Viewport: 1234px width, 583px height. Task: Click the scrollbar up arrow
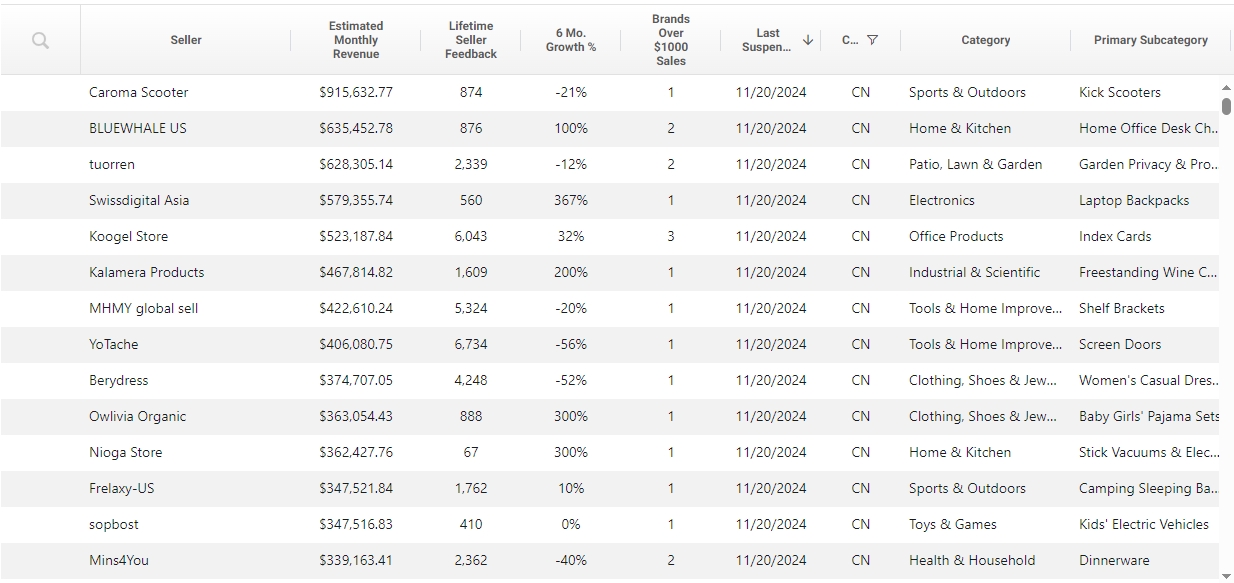(1226, 88)
